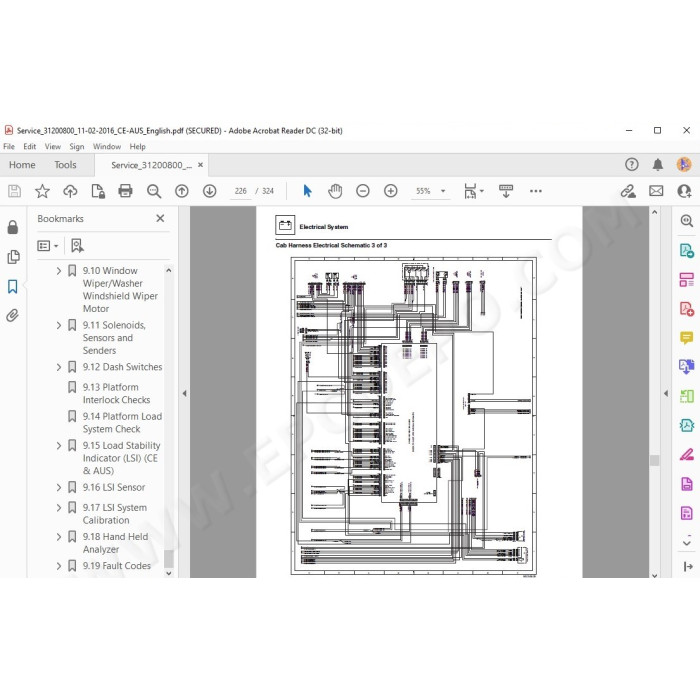700x700 pixels.
Task: Open the View menu
Action: click(x=53, y=146)
